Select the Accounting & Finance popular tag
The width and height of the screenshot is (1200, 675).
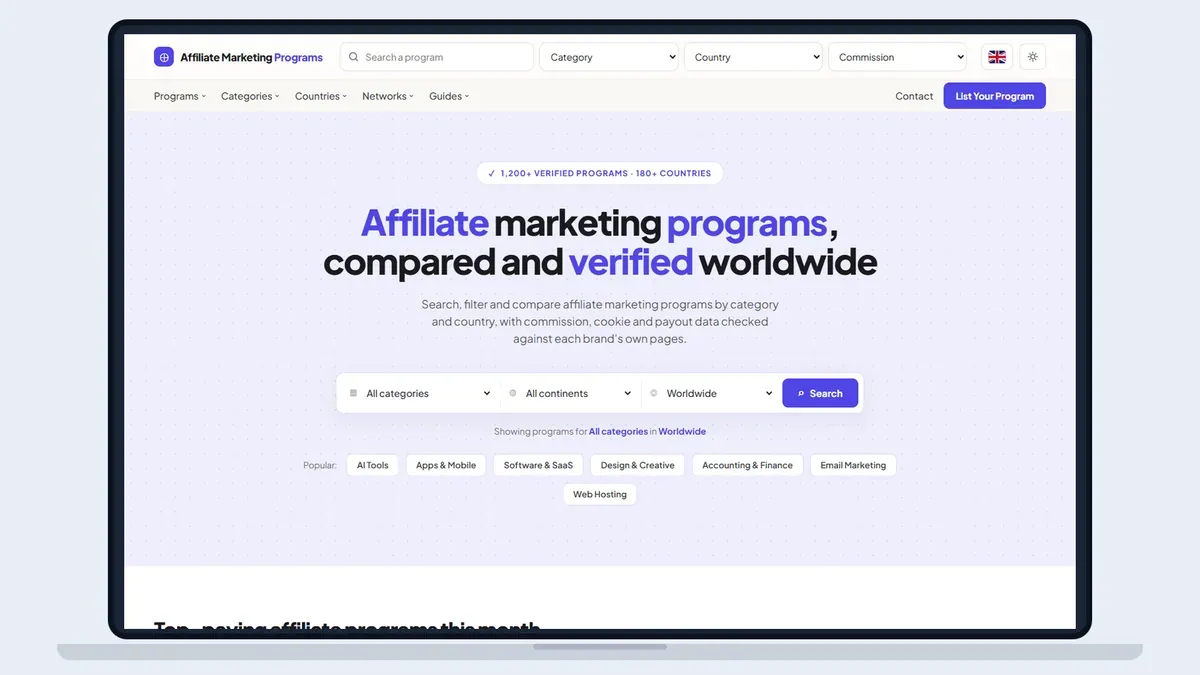tap(747, 465)
